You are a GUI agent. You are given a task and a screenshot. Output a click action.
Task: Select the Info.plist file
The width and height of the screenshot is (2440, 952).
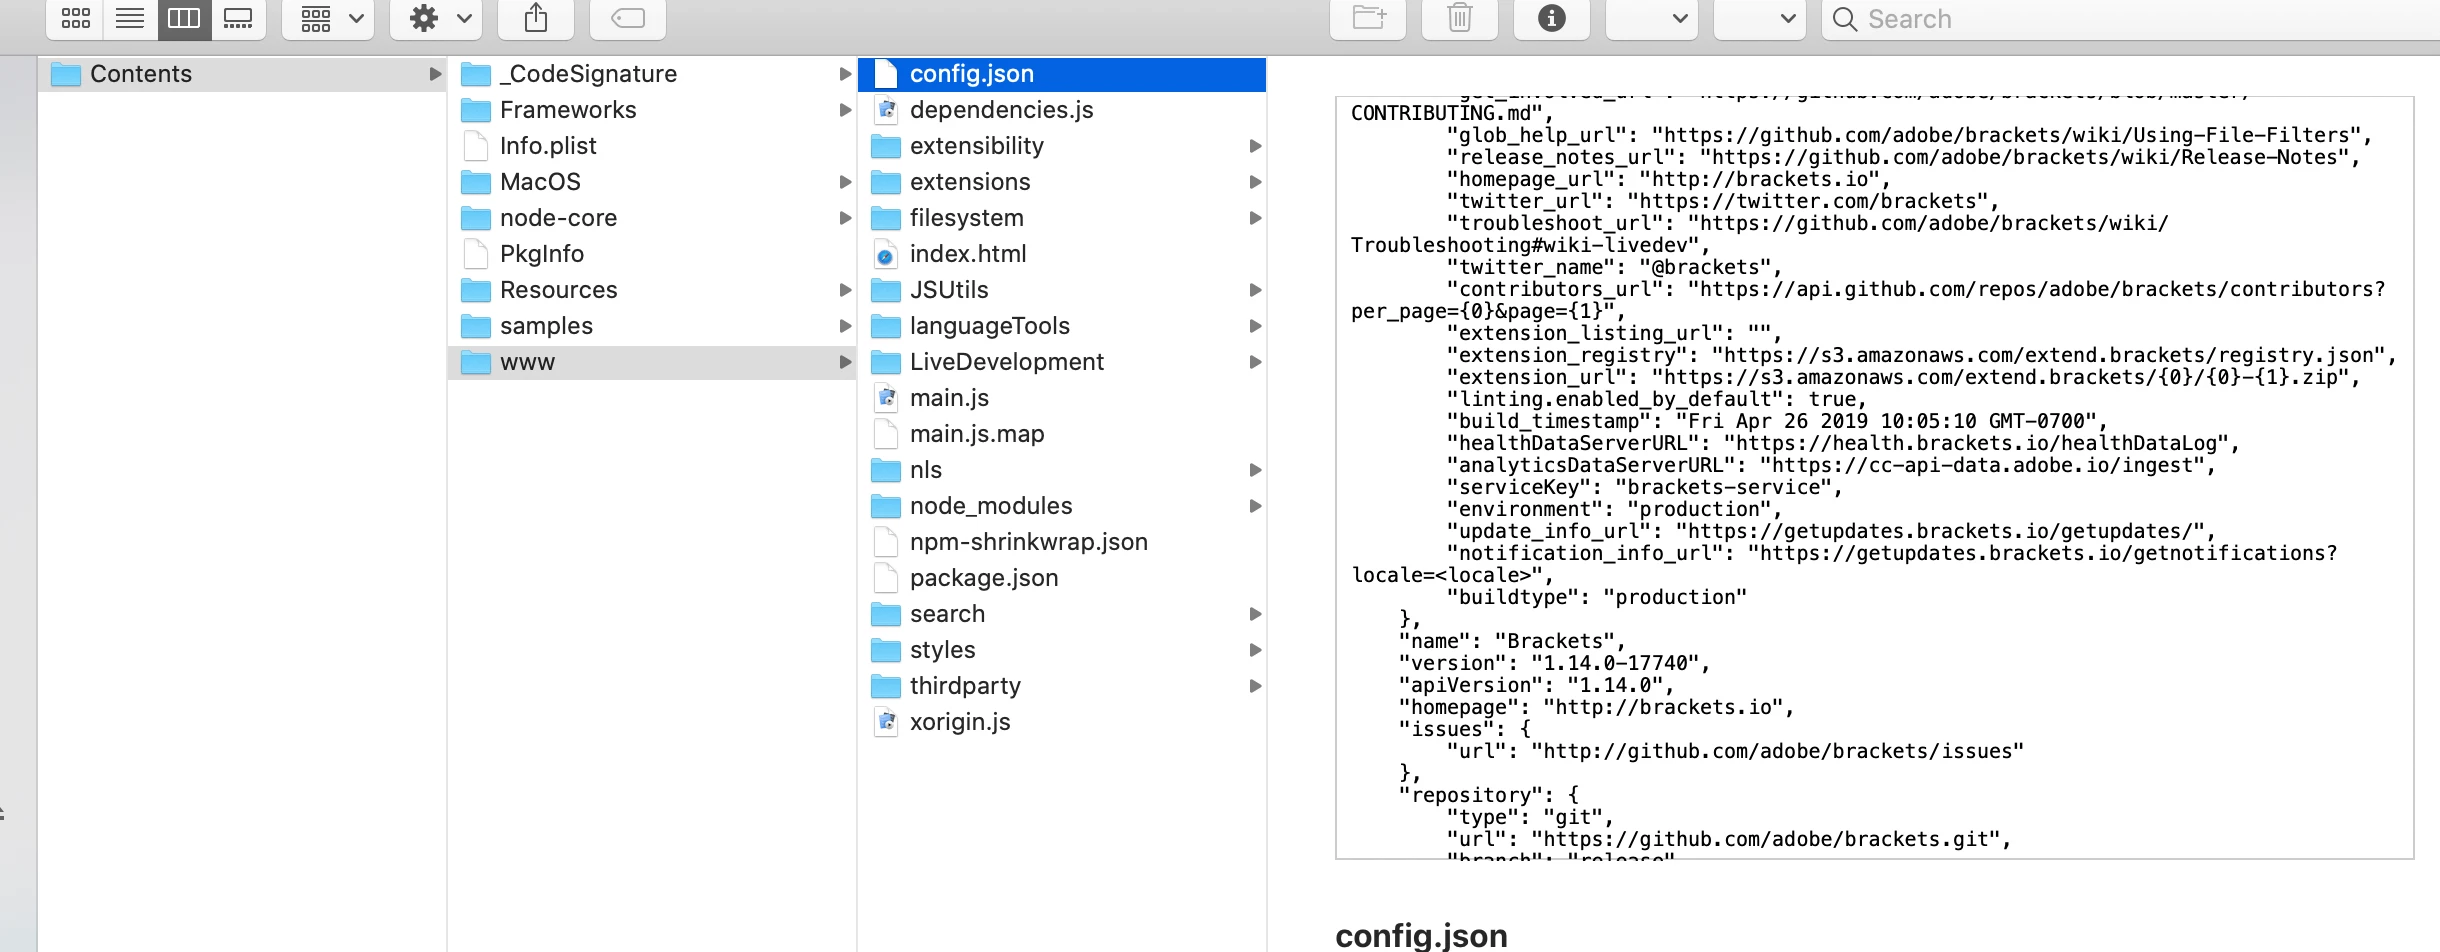[652, 146]
